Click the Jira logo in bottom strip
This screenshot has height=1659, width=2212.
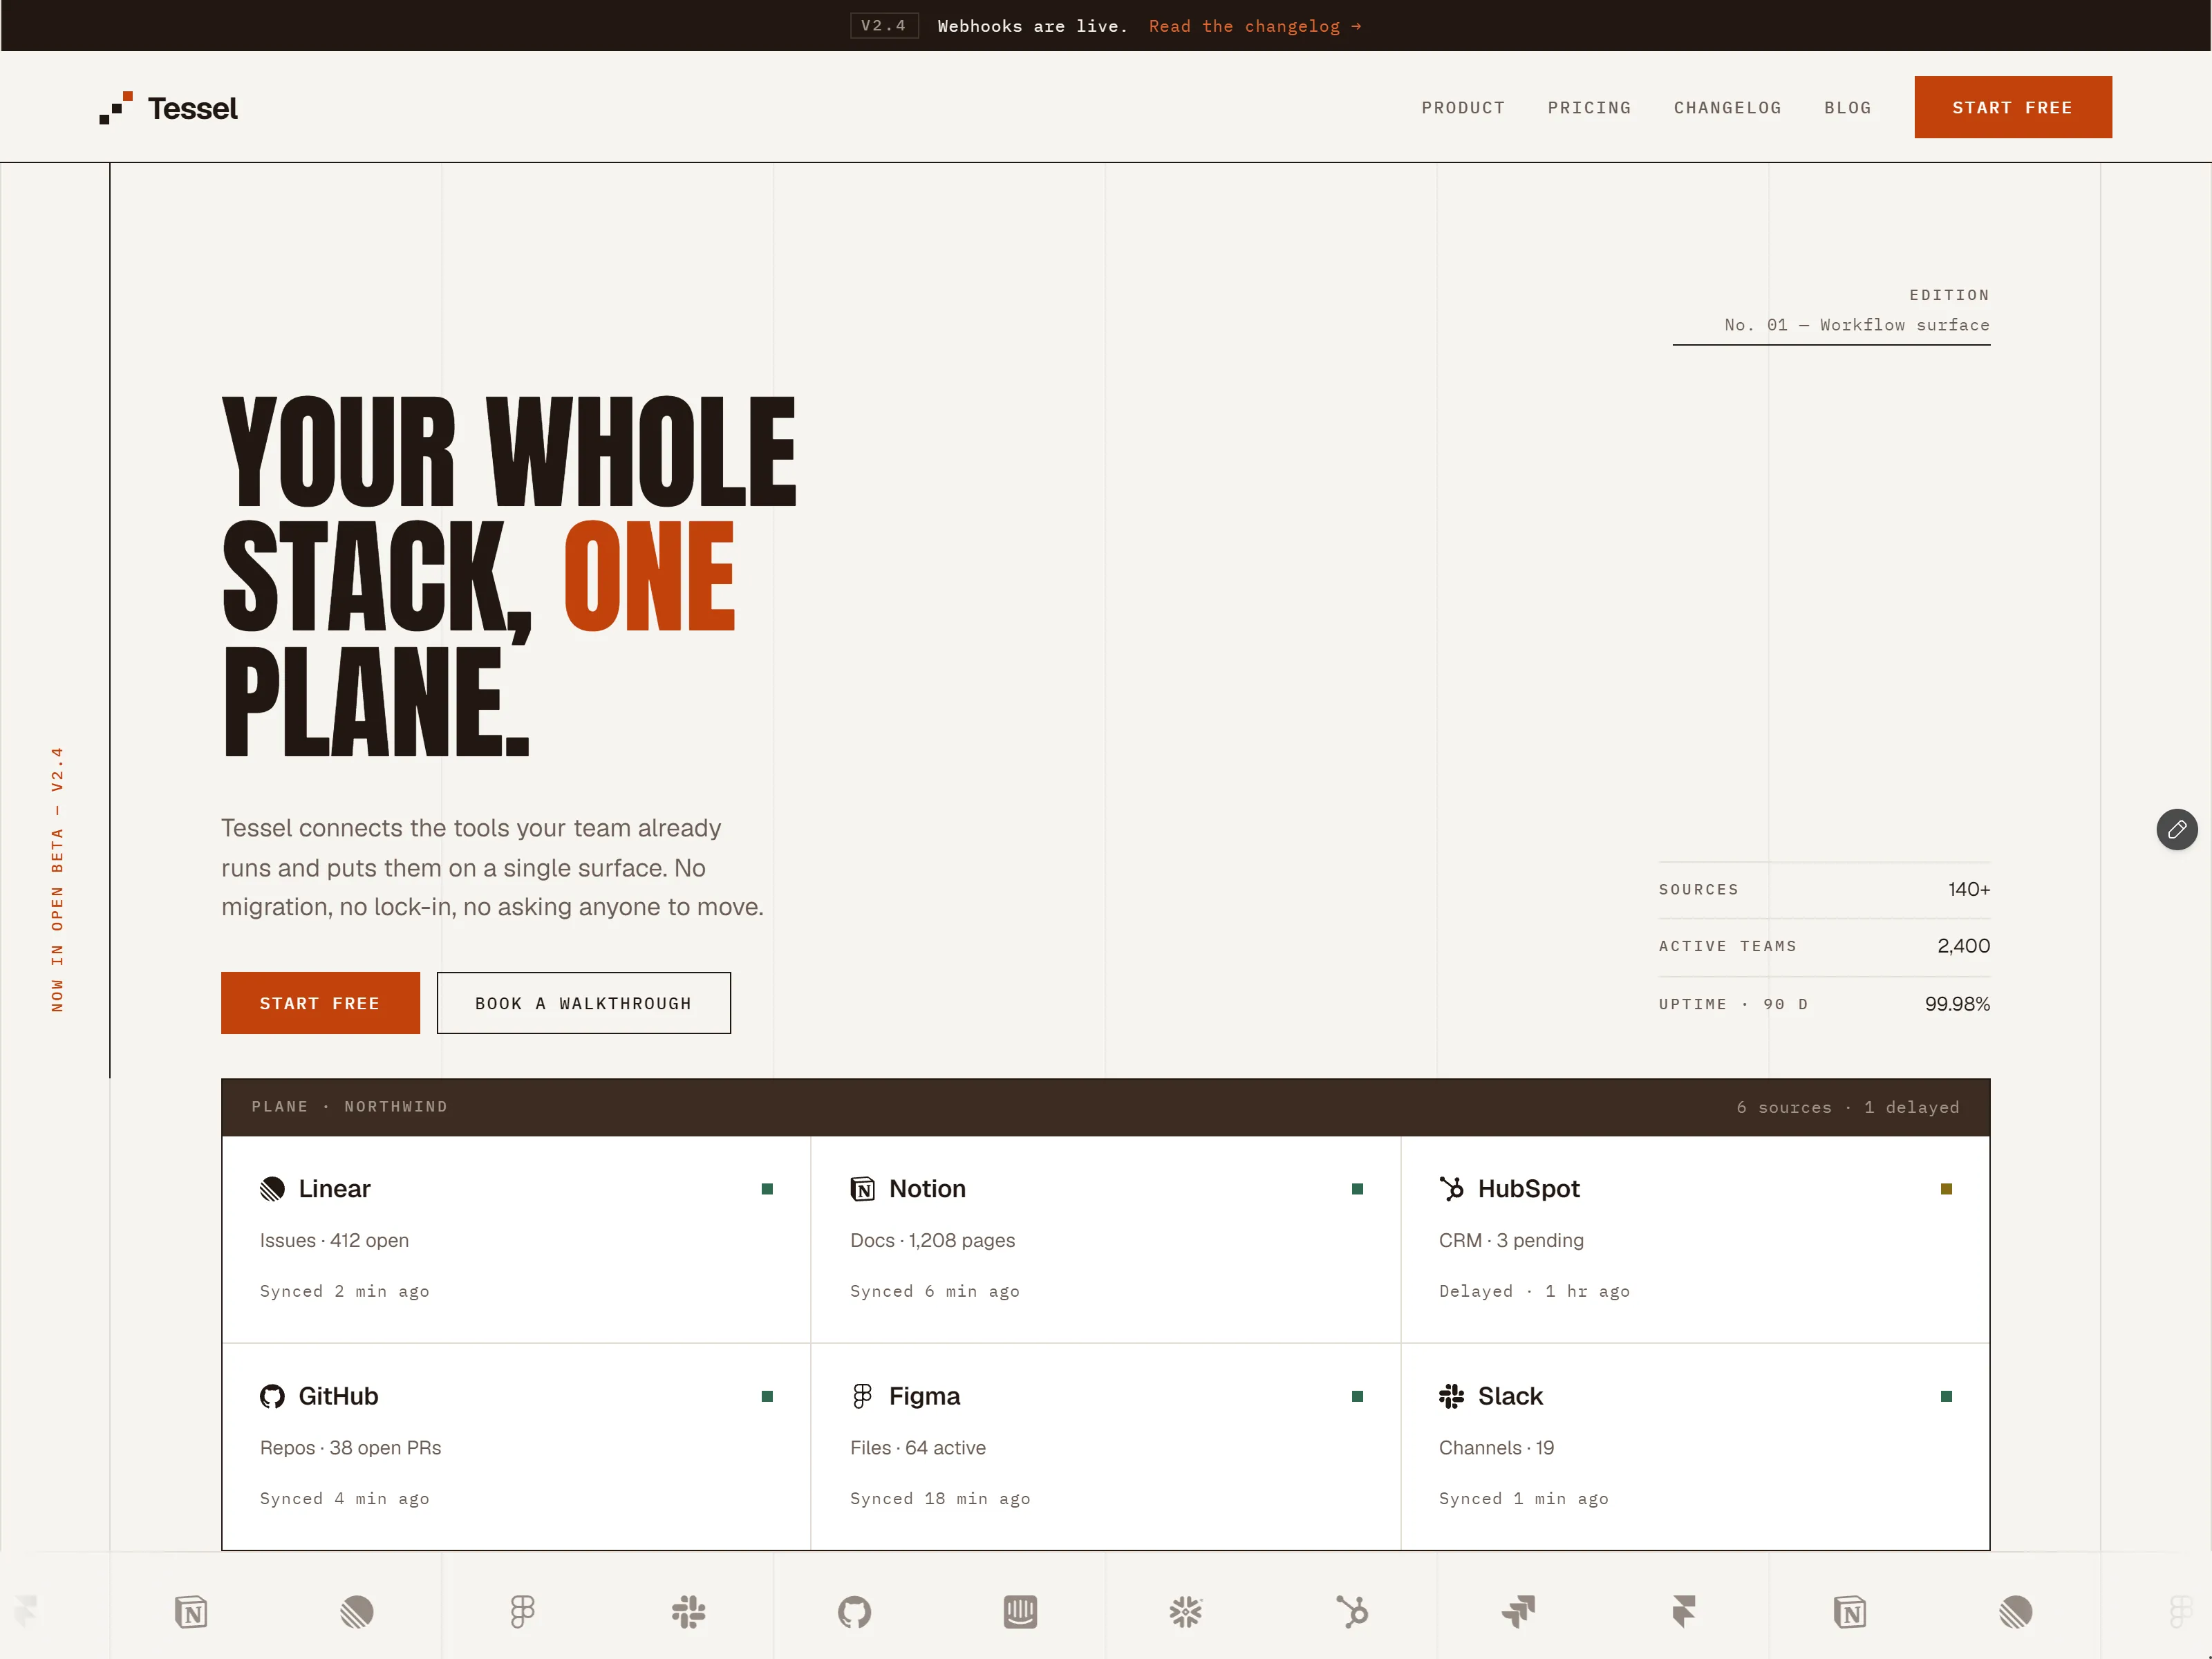1518,1612
